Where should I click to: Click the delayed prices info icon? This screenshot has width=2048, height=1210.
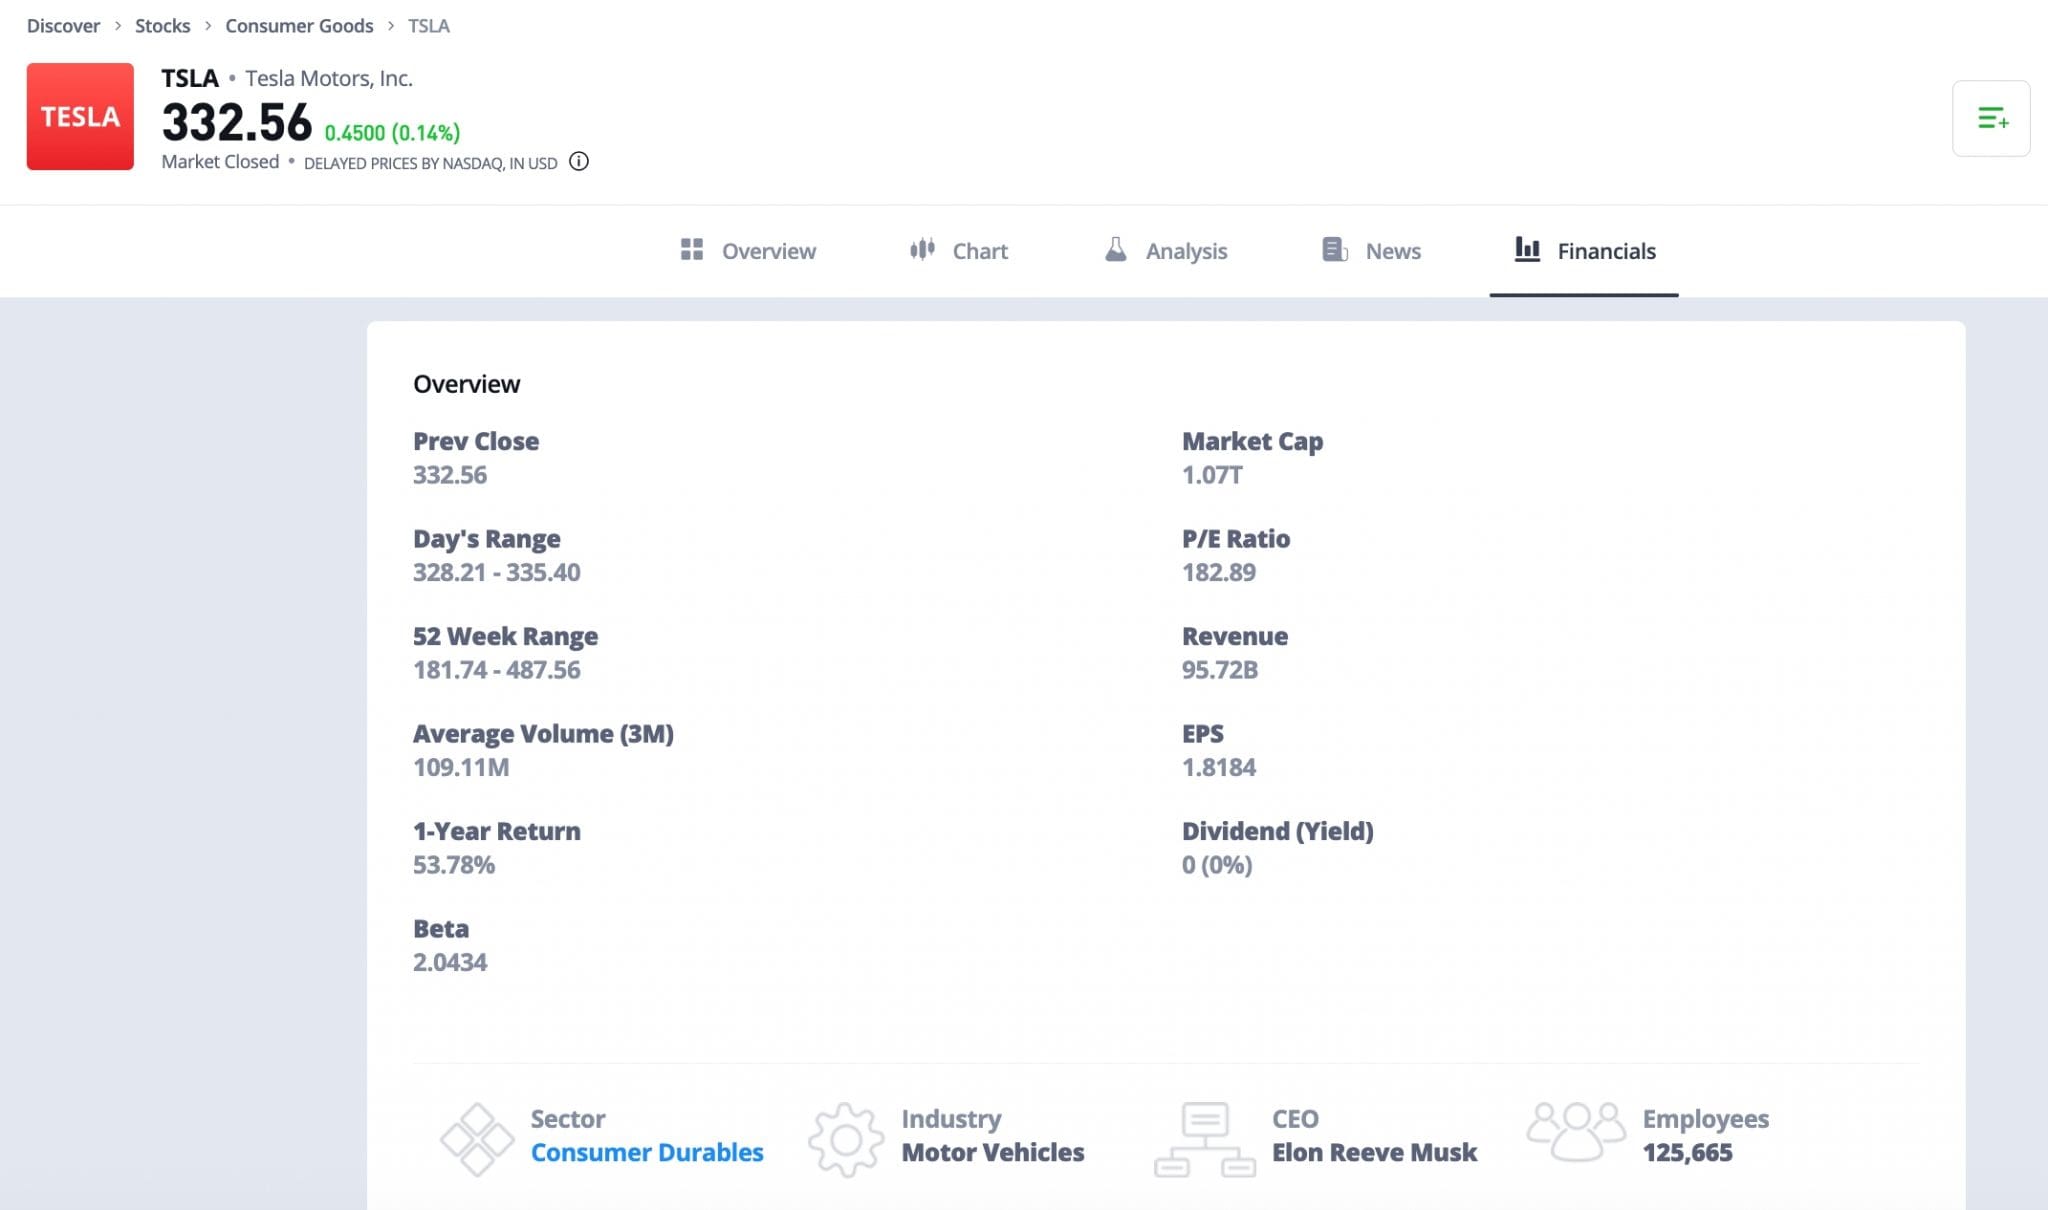pyautogui.click(x=579, y=162)
